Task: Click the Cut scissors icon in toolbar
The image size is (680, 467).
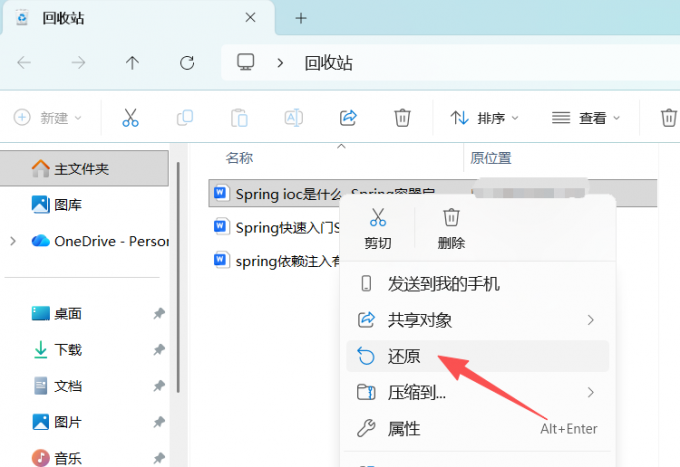Action: tap(130, 118)
